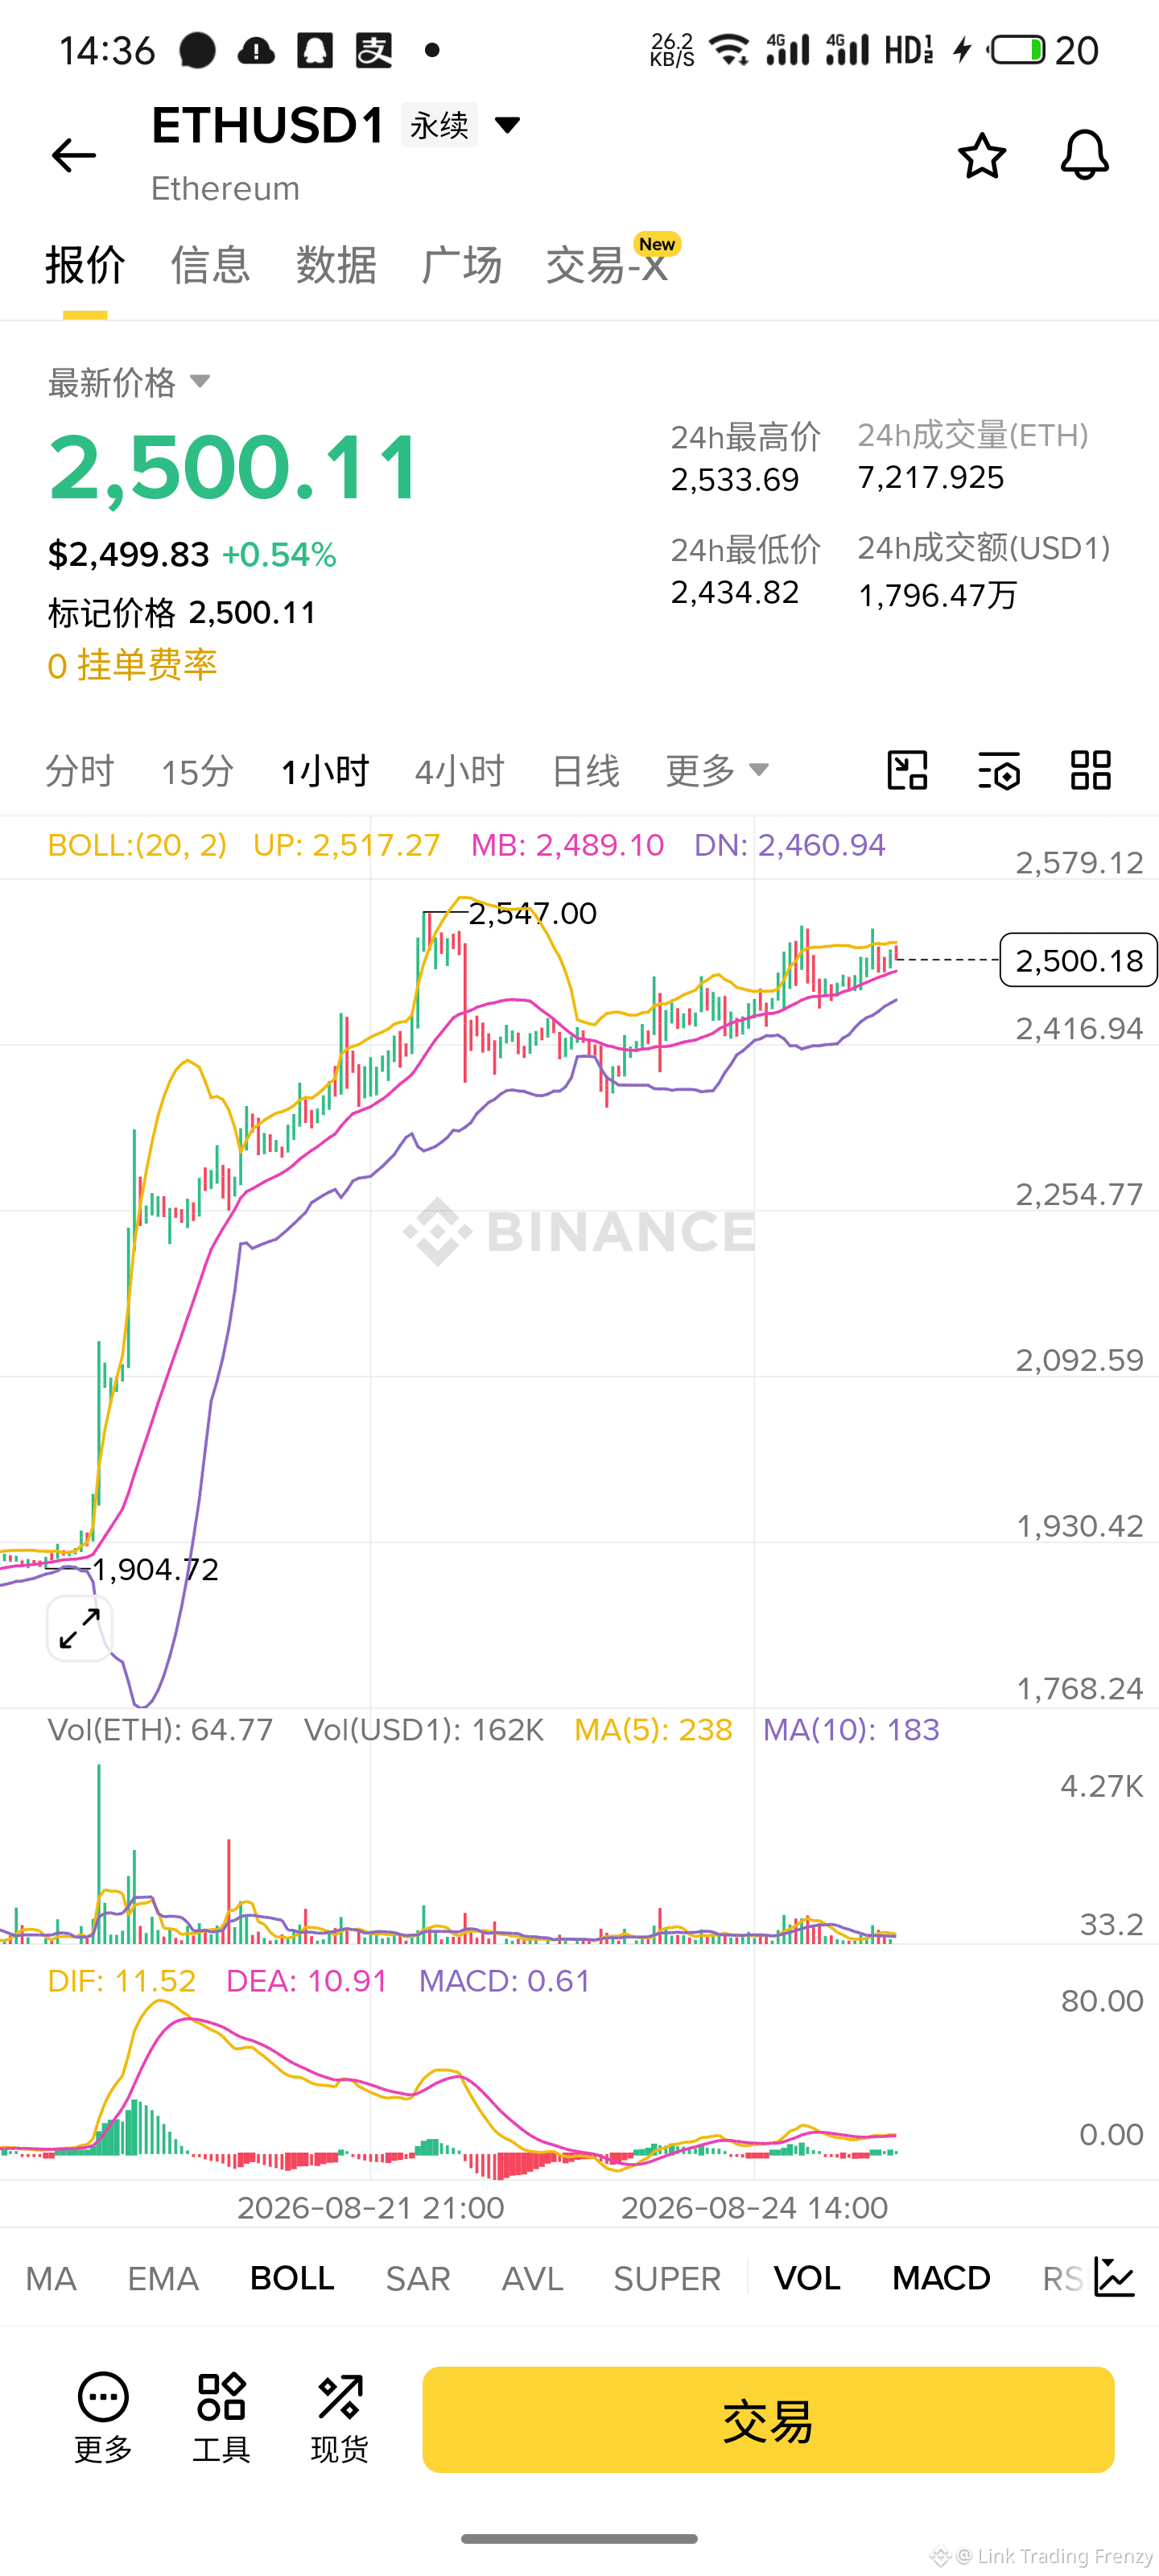Viewport: 1159px width, 2576px height.
Task: Go back with the left arrow
Action: click(x=73, y=155)
